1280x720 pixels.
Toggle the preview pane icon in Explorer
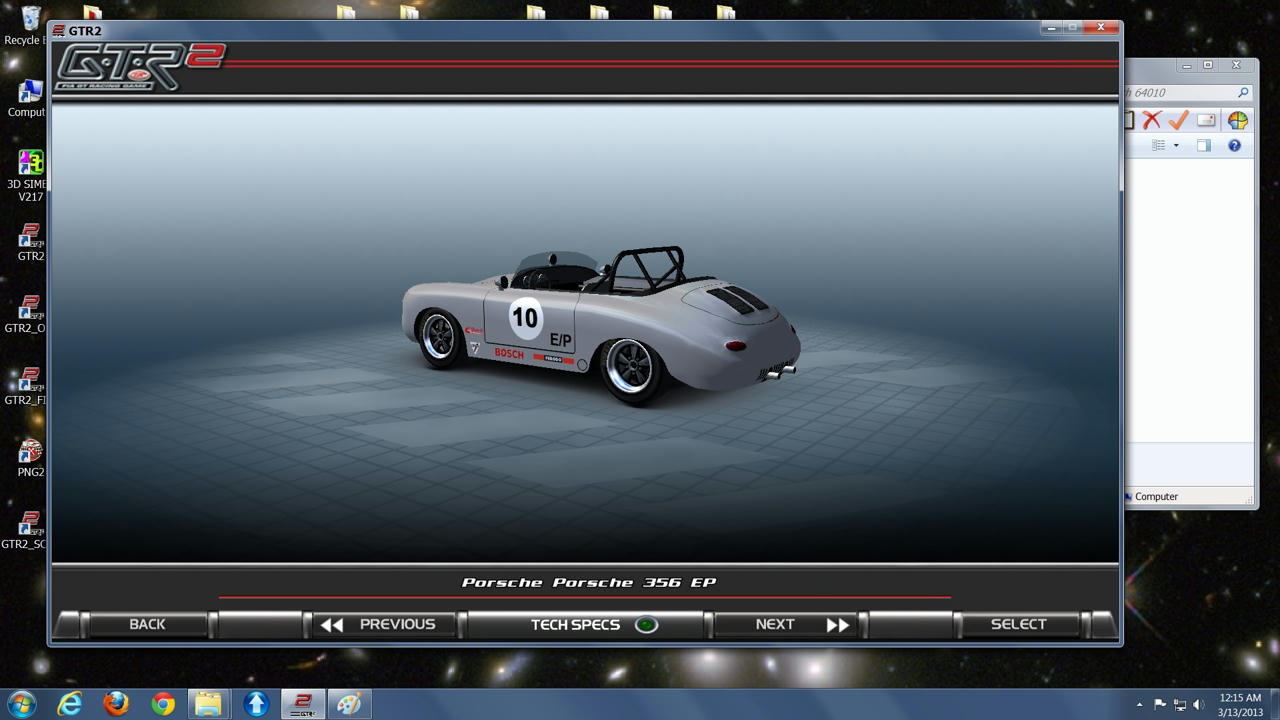click(x=1204, y=146)
